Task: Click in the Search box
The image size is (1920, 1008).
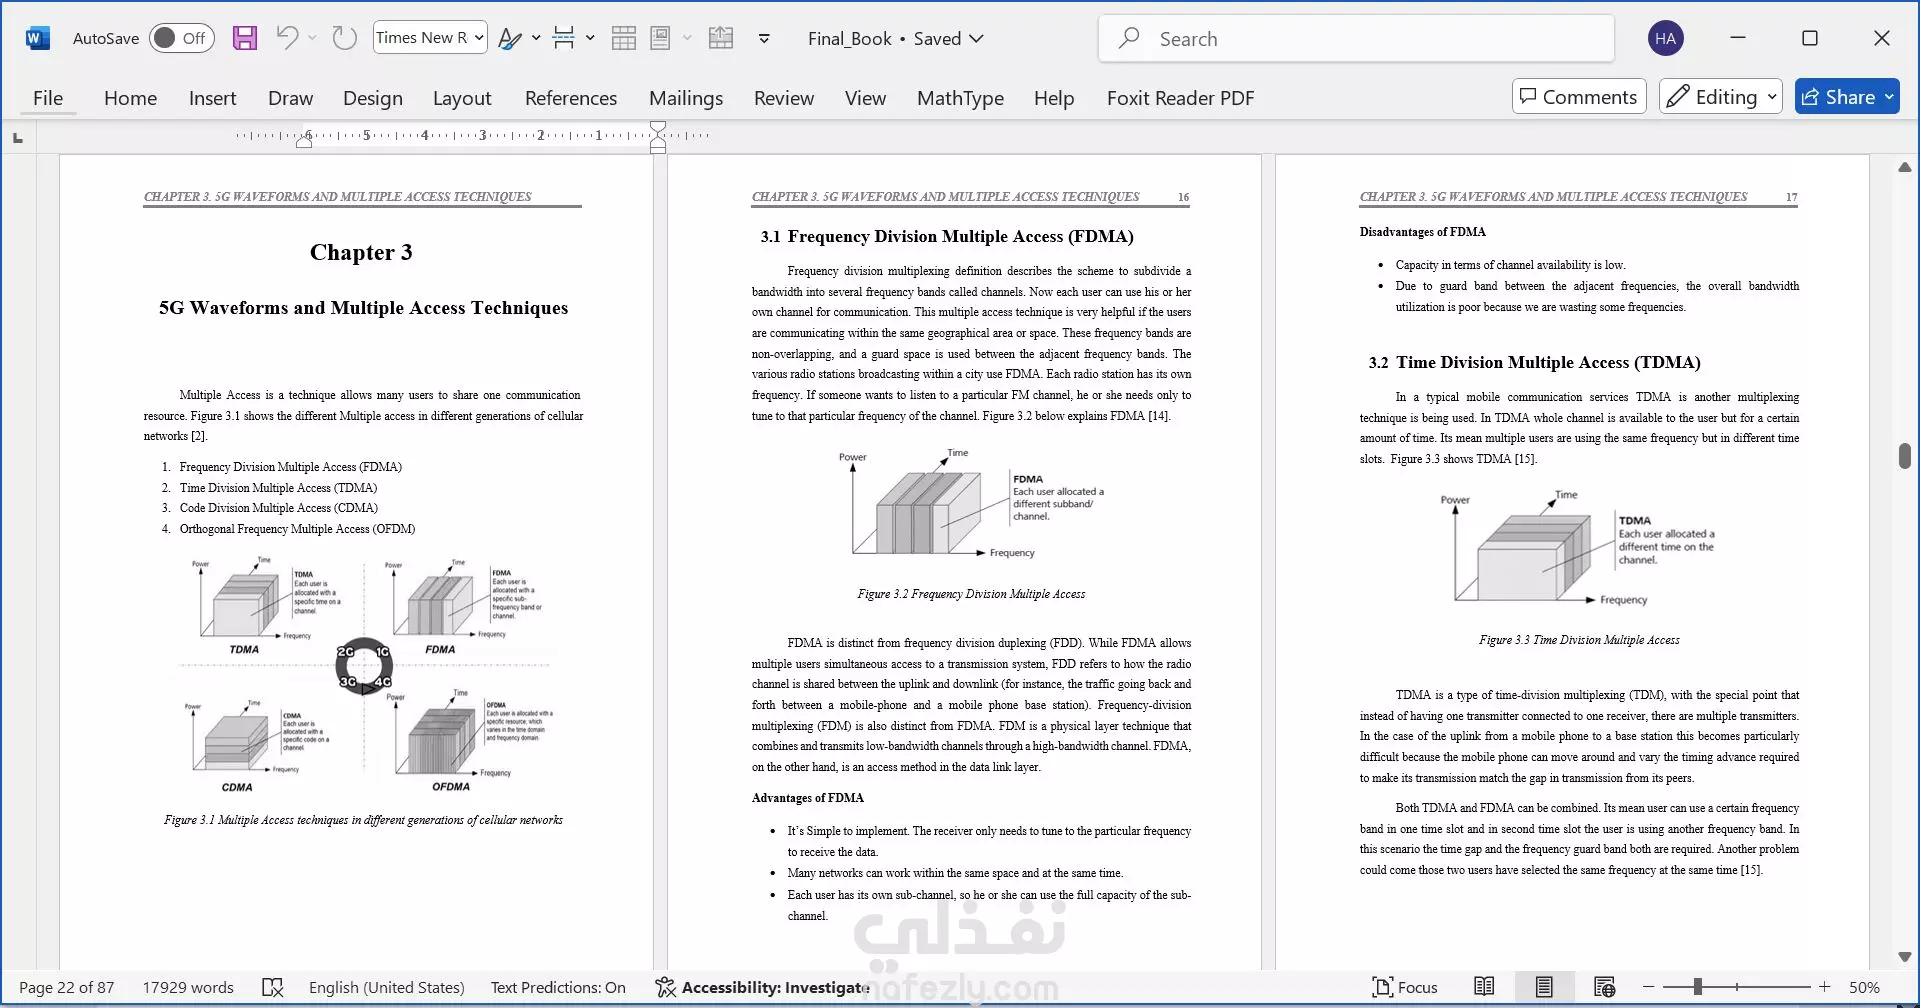Action: click(x=1356, y=38)
